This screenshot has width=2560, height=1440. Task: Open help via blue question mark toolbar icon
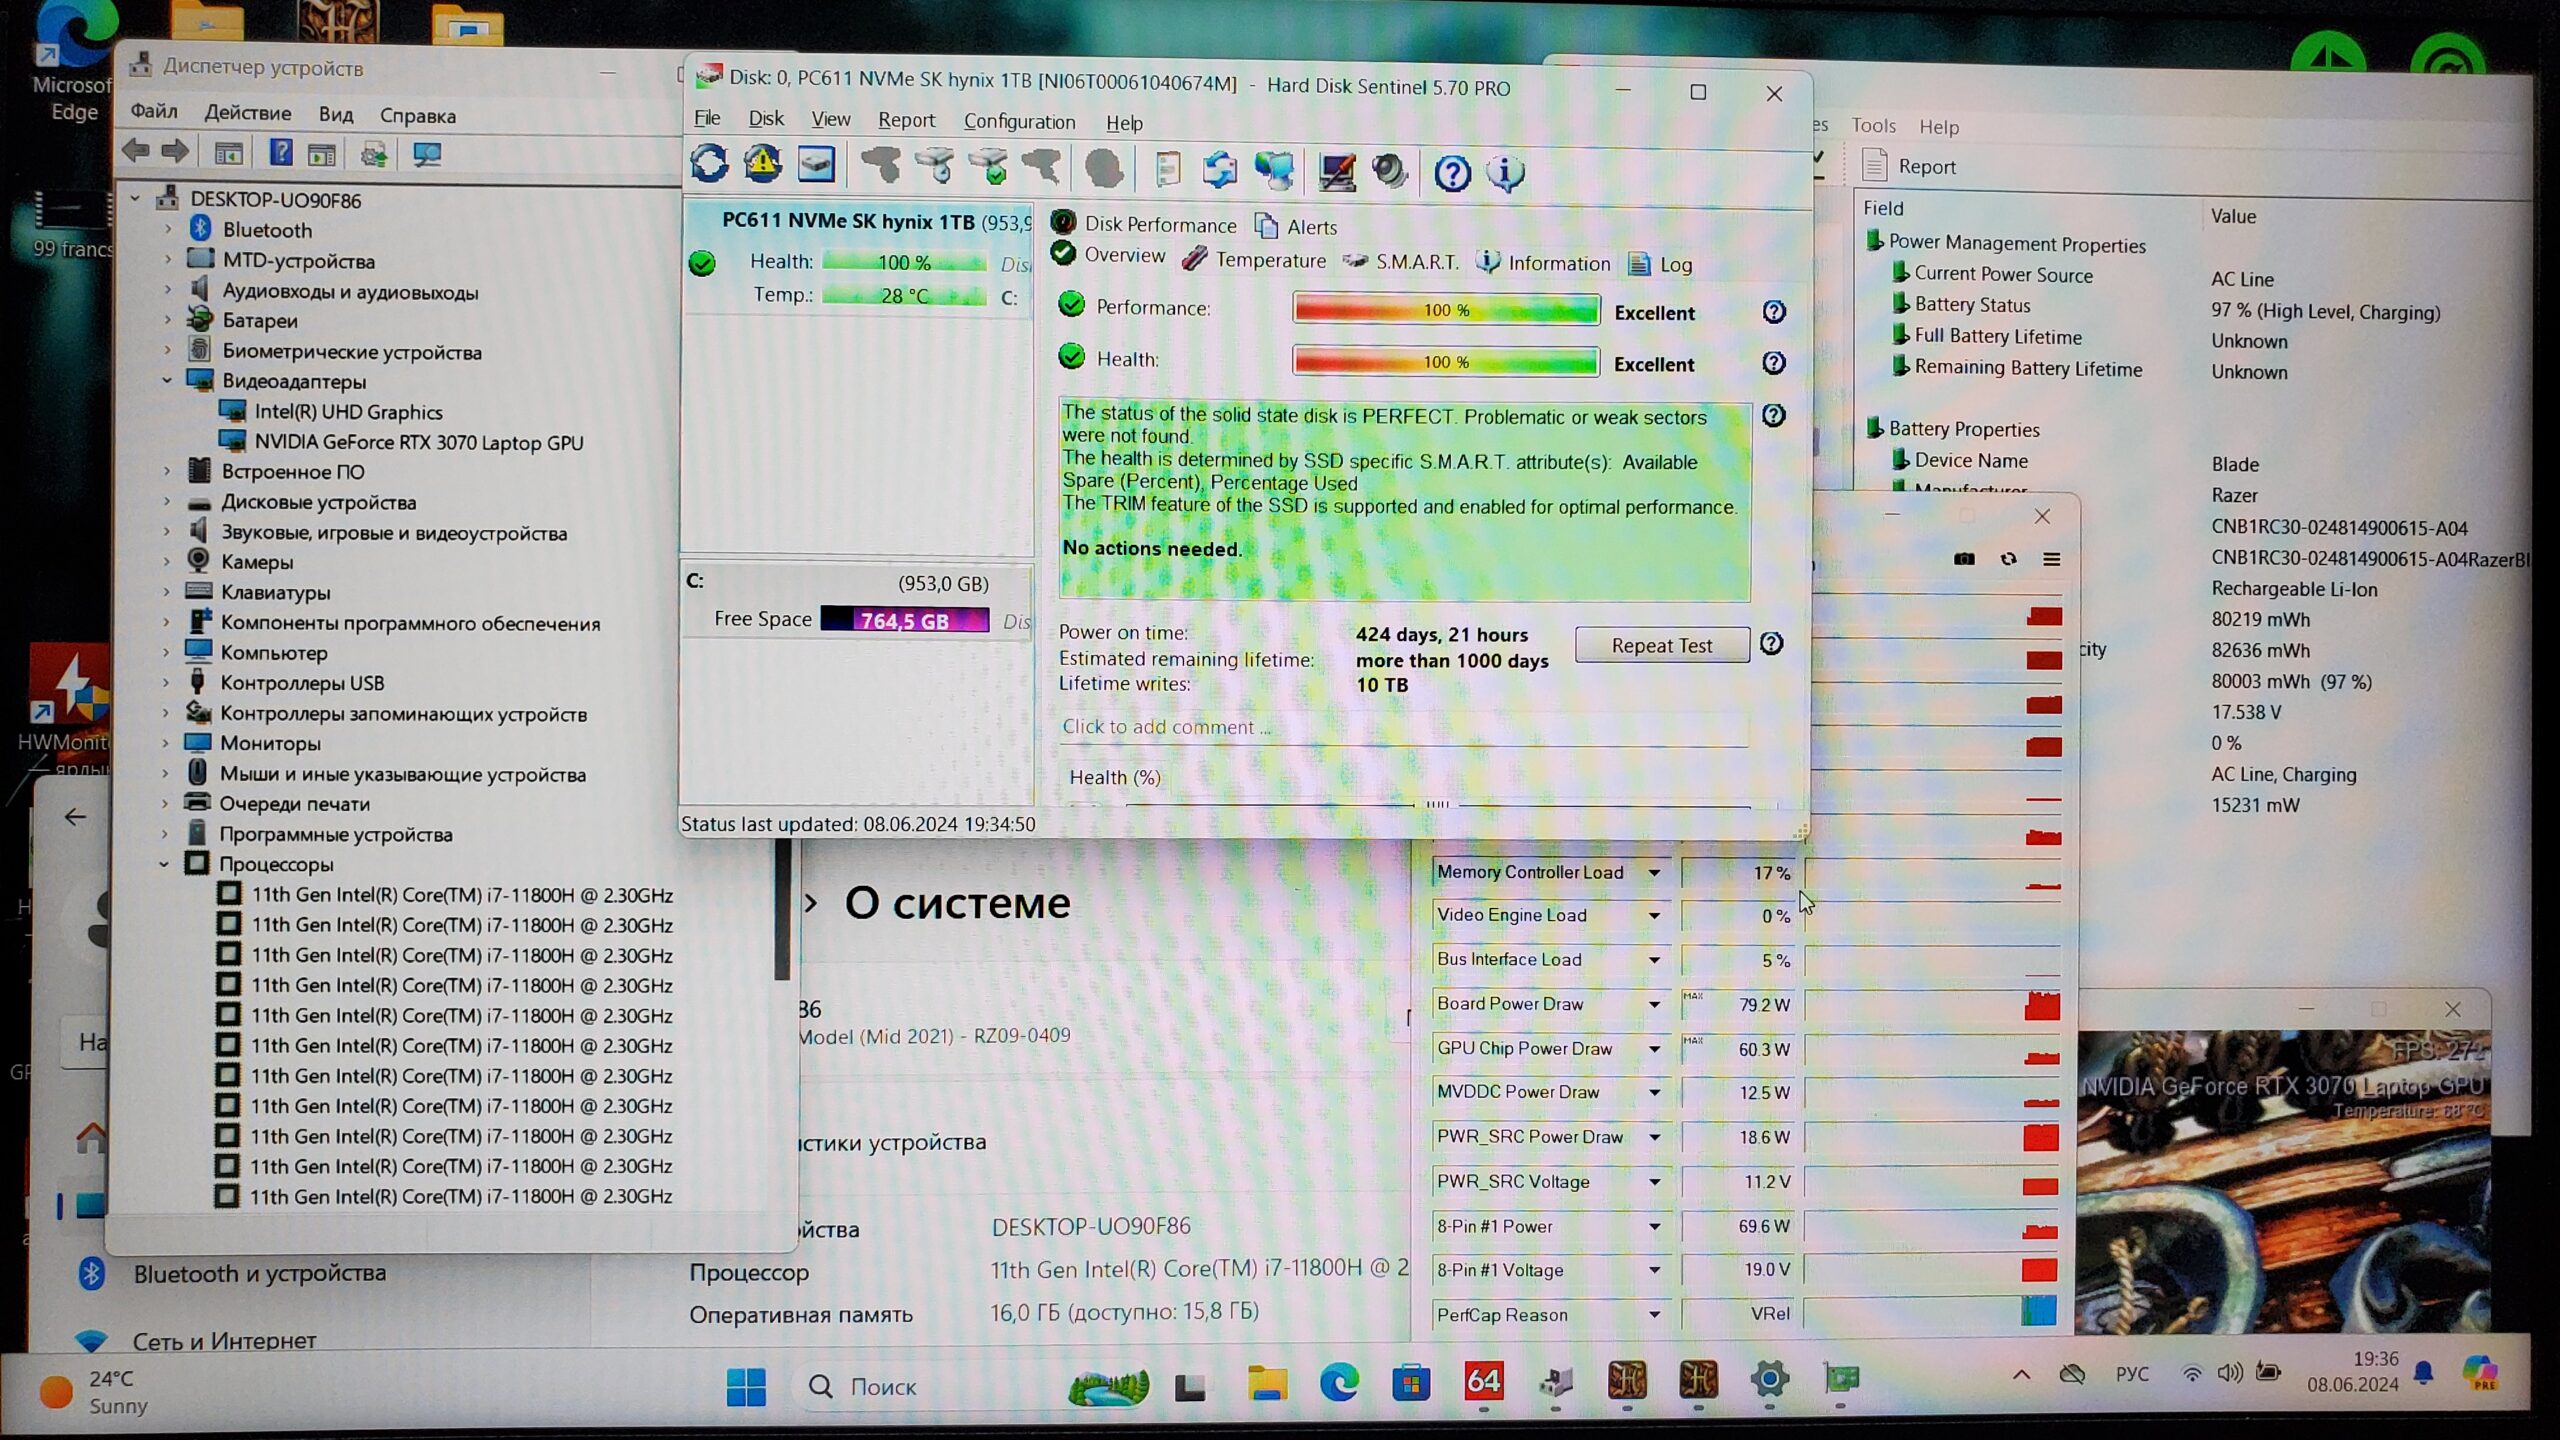click(x=1452, y=173)
